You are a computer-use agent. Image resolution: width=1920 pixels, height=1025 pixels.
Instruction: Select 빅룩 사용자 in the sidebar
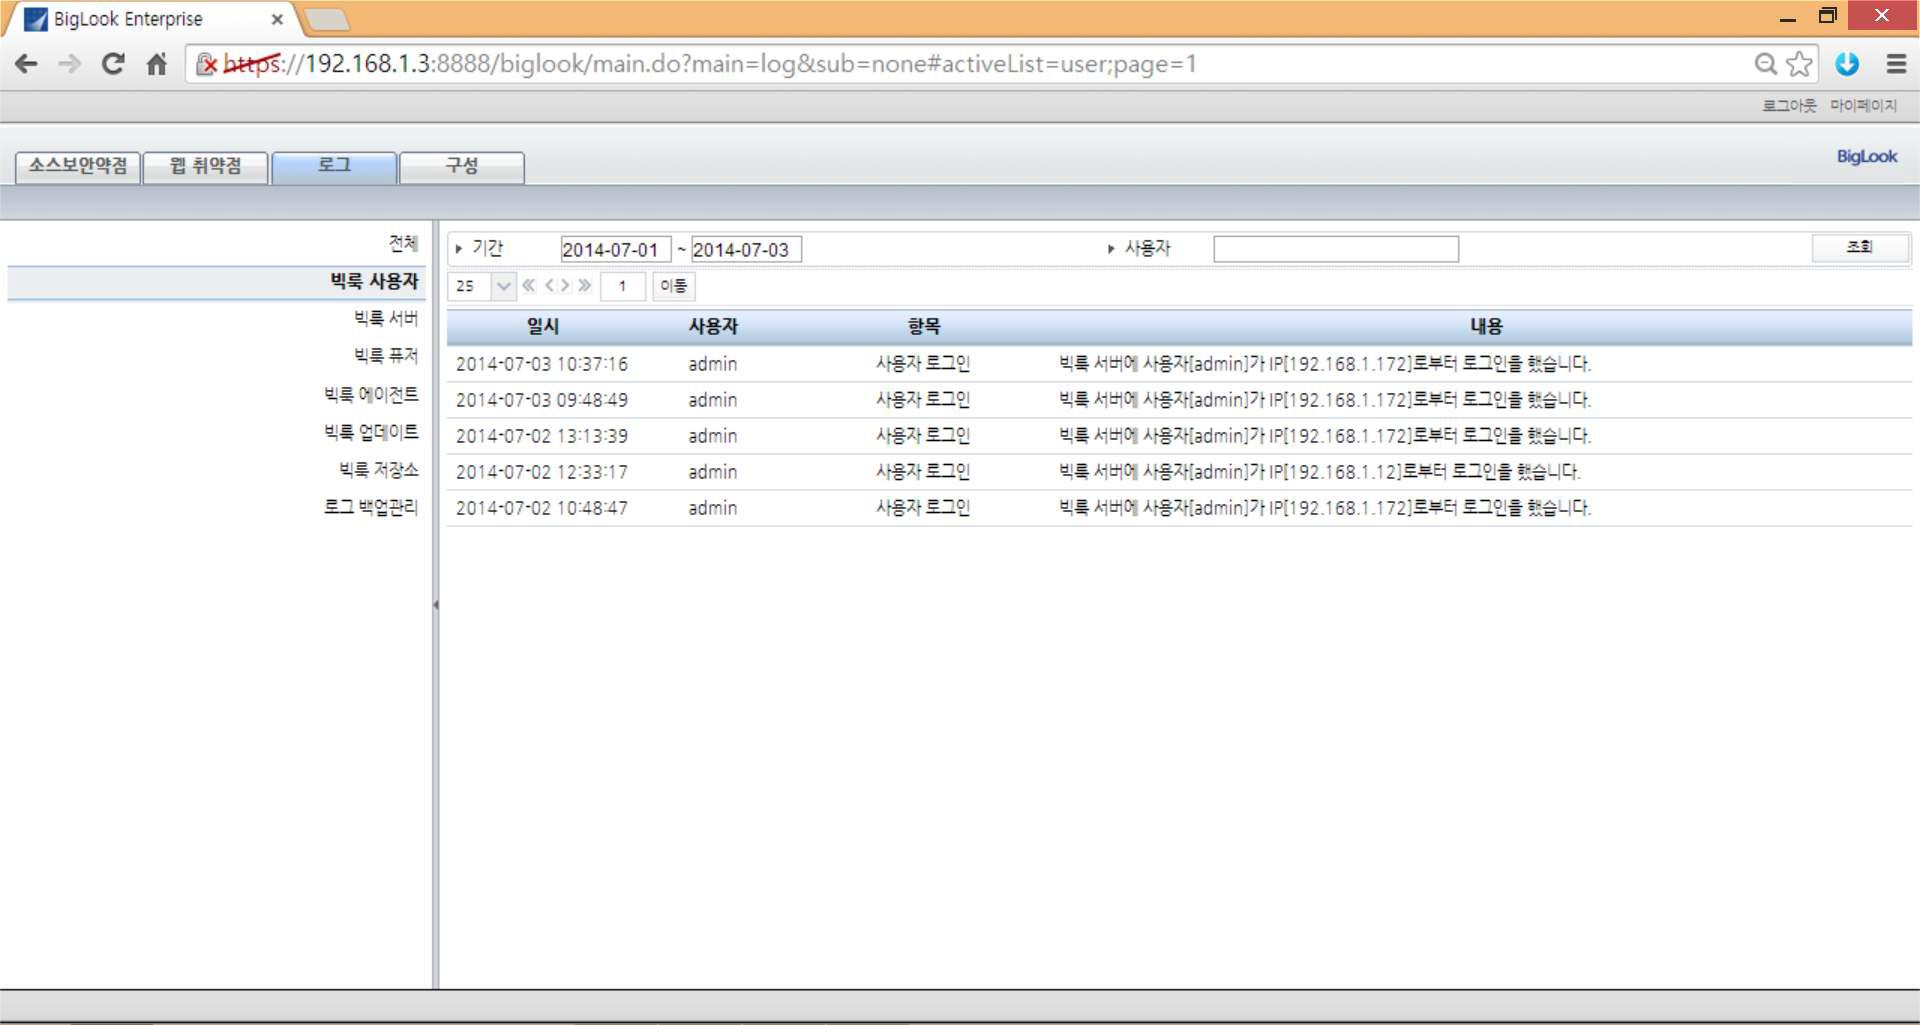pos(217,282)
